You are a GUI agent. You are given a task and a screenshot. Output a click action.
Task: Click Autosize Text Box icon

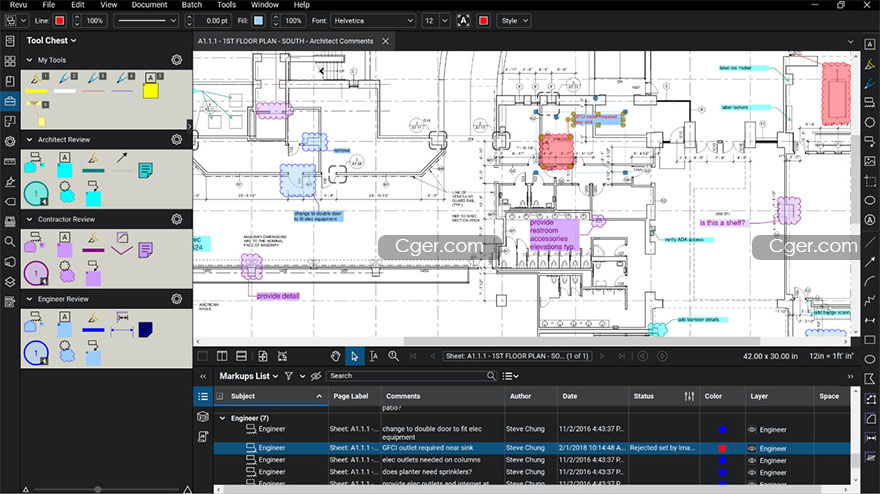[x=463, y=21]
